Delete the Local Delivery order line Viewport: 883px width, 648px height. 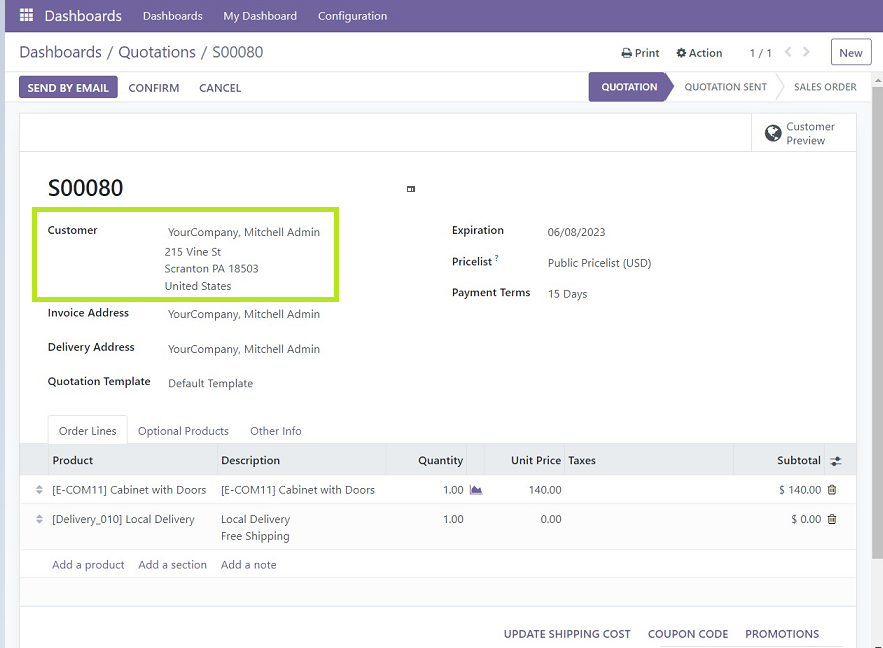click(x=832, y=519)
